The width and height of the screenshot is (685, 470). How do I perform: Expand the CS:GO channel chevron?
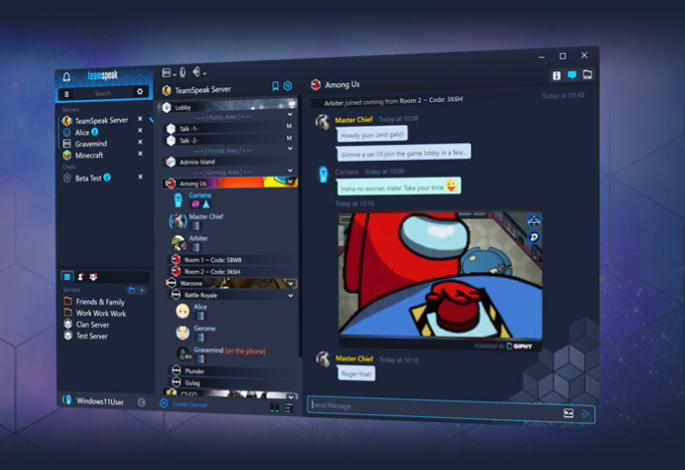tap(291, 396)
